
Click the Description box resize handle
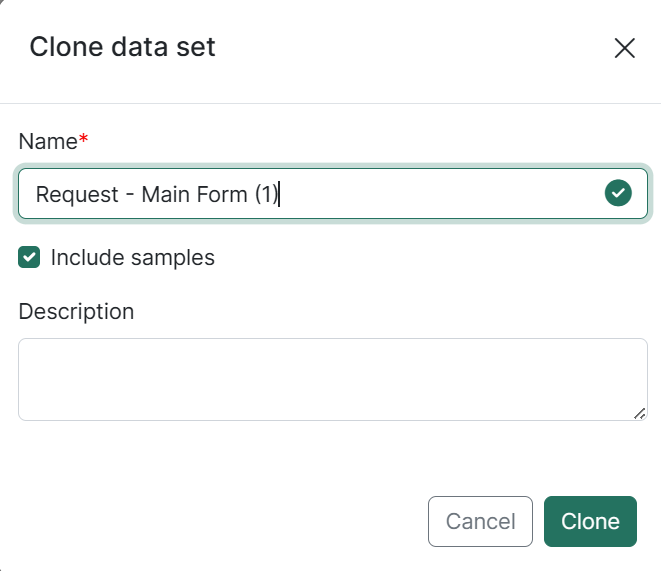click(x=639, y=412)
